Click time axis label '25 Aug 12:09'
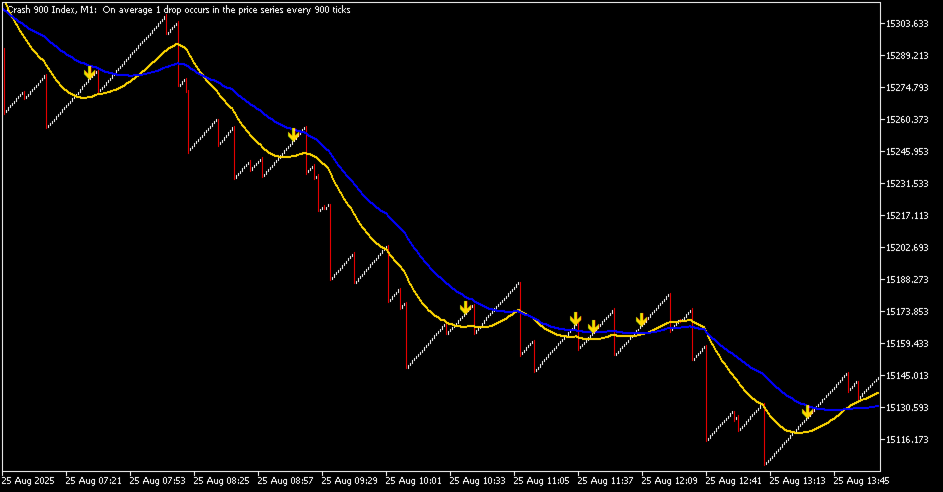 669,481
